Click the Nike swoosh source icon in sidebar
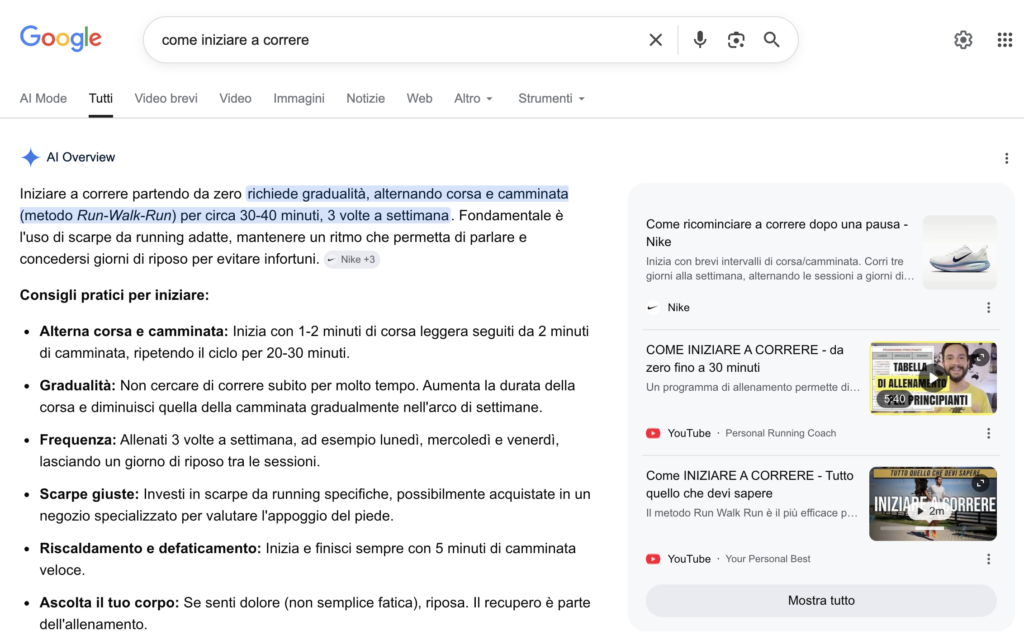This screenshot has width=1024, height=635. click(x=652, y=308)
